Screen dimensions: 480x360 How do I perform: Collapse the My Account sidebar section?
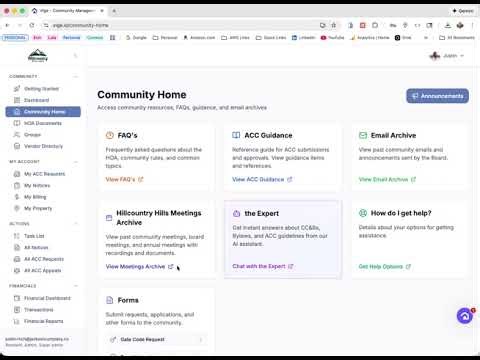pos(76,162)
